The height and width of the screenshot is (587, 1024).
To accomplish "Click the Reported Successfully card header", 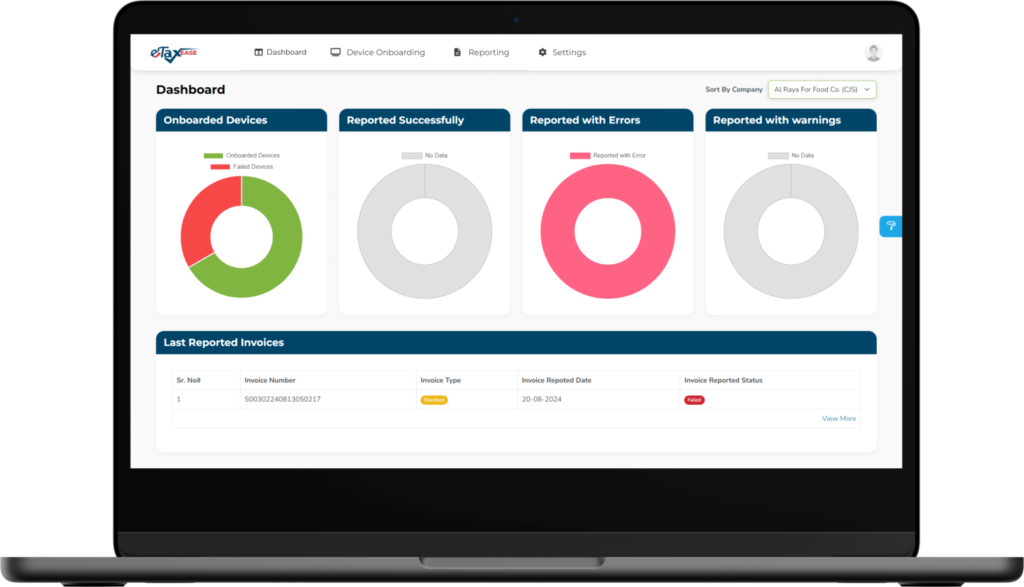I will point(424,120).
